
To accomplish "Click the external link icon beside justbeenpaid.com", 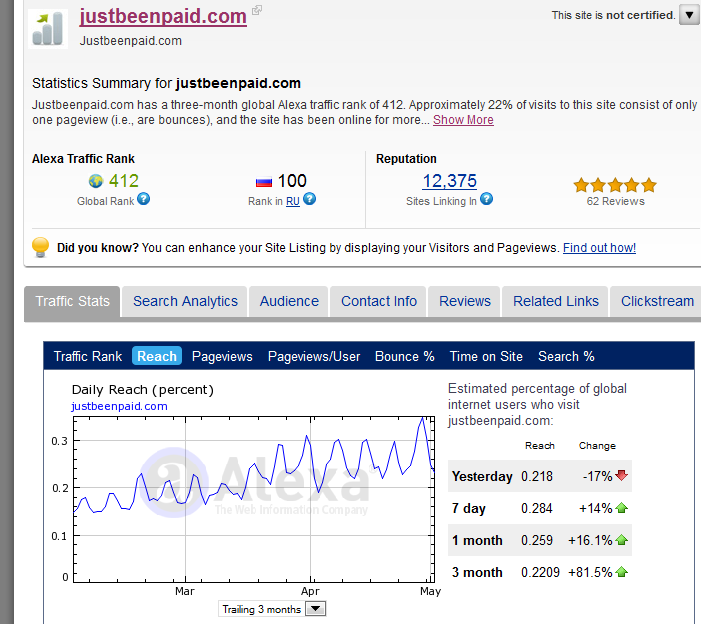I will point(257,11).
